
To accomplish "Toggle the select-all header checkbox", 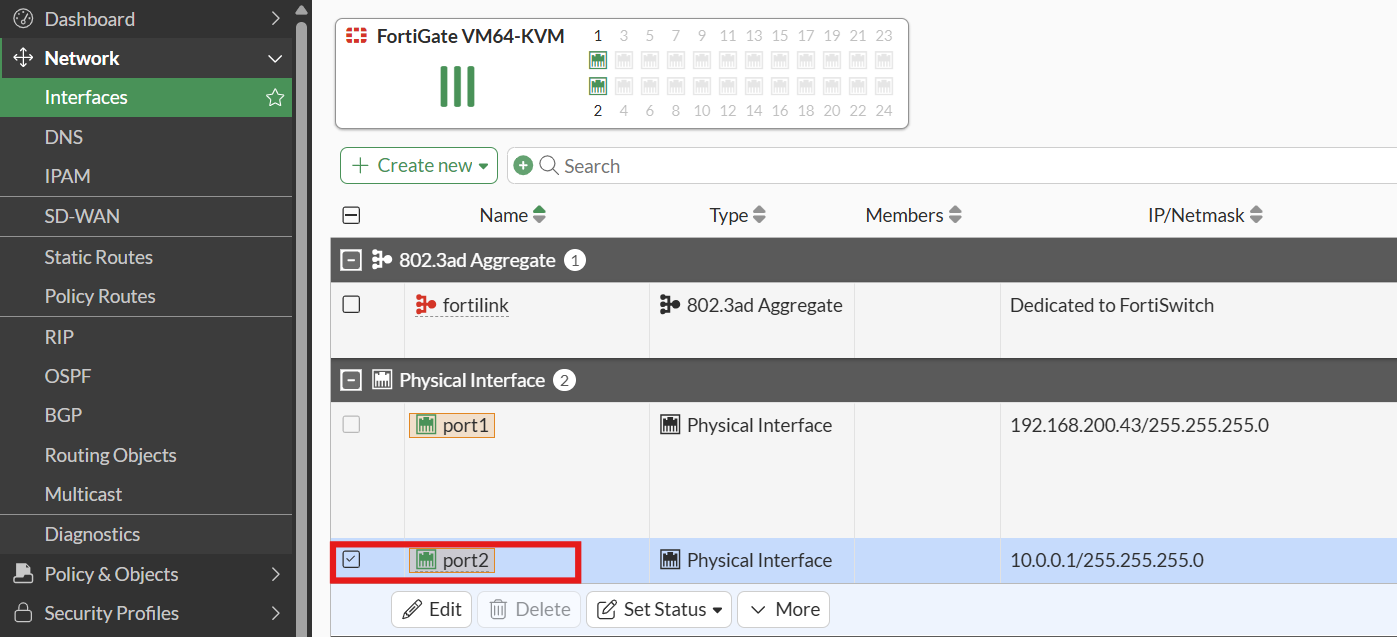I will (351, 214).
